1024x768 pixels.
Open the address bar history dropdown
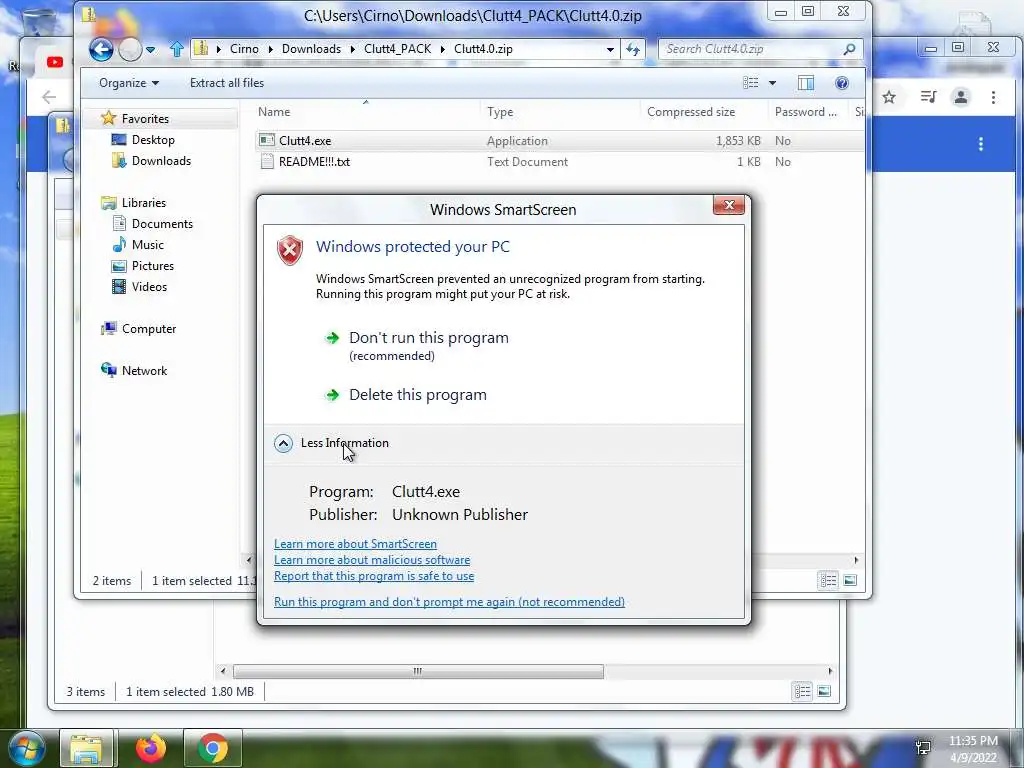(x=610, y=49)
